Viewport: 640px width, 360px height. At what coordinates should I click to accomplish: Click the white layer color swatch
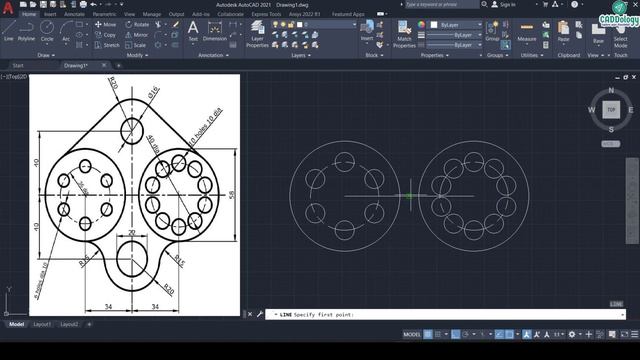coord(300,24)
